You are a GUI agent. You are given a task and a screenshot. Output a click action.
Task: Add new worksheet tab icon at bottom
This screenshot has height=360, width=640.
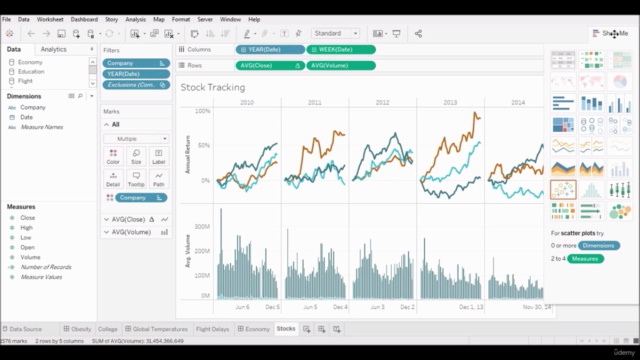307,329
